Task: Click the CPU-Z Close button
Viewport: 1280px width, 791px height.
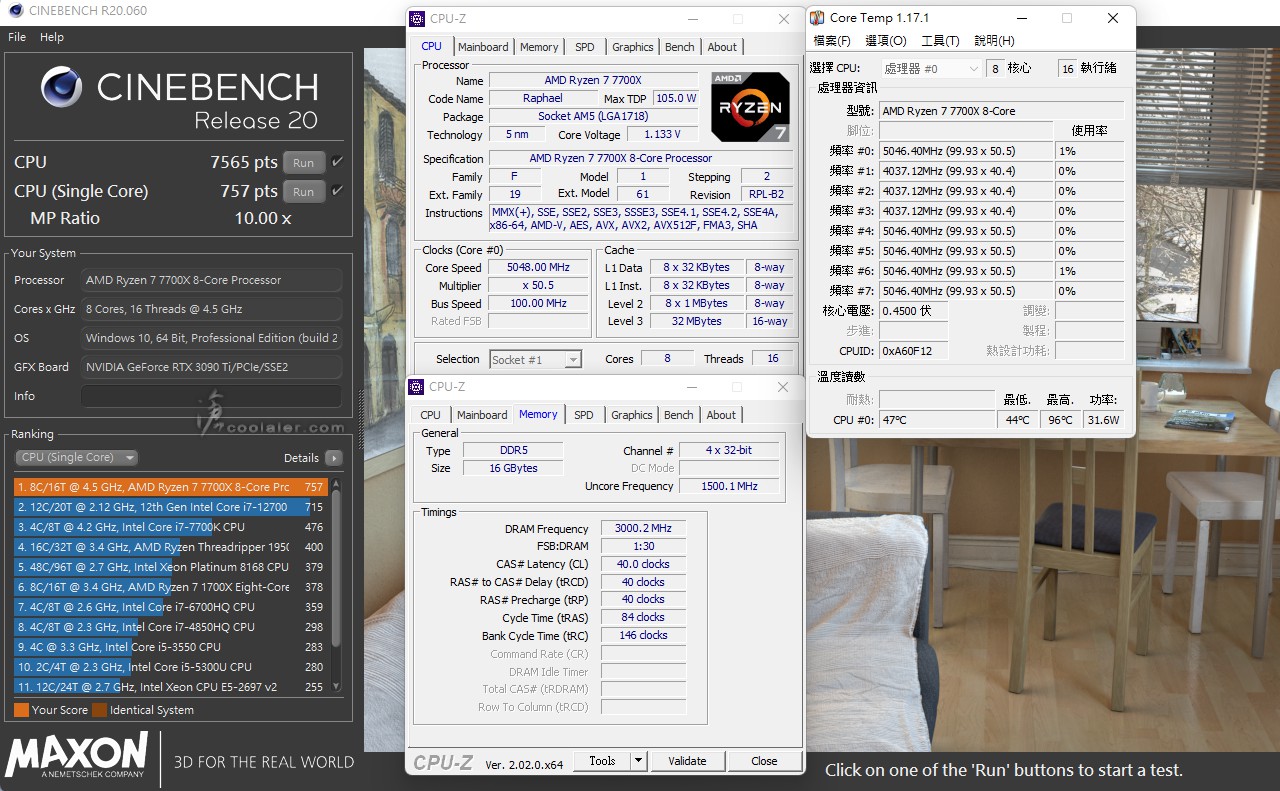Action: coord(764,761)
